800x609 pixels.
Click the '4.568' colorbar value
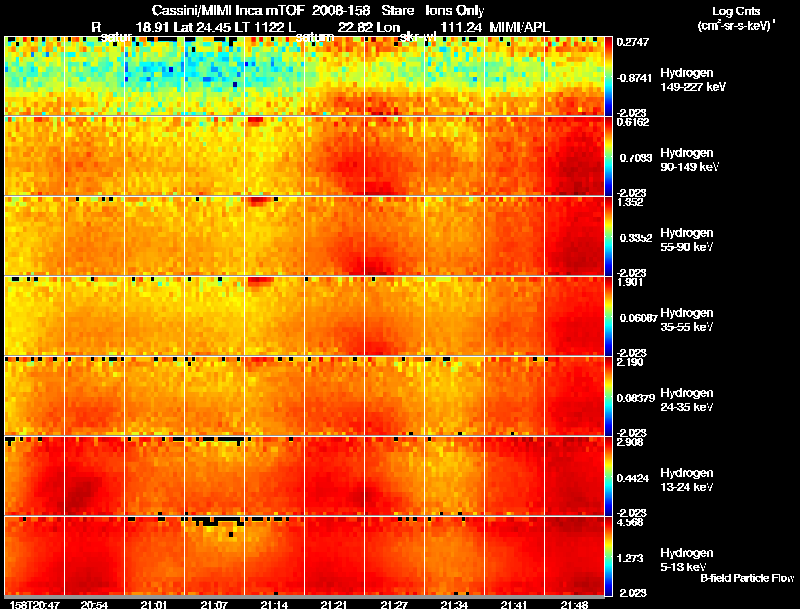click(630, 522)
